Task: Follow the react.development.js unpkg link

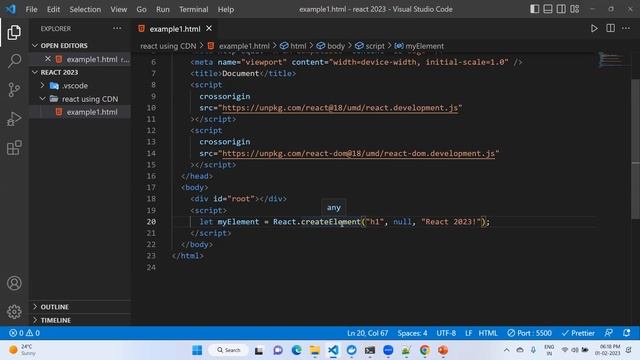Action: (340, 108)
